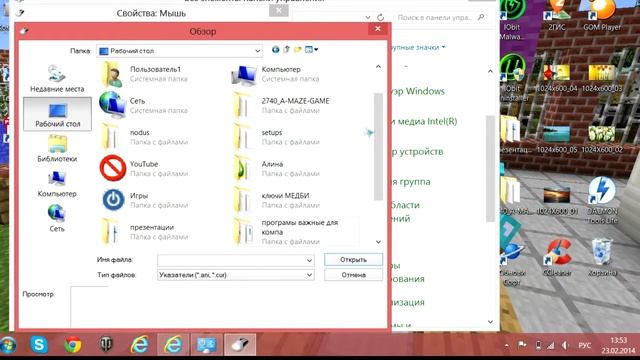Screen dimensions: 640x360
Task: Open the volume tray icon
Action: (565, 345)
